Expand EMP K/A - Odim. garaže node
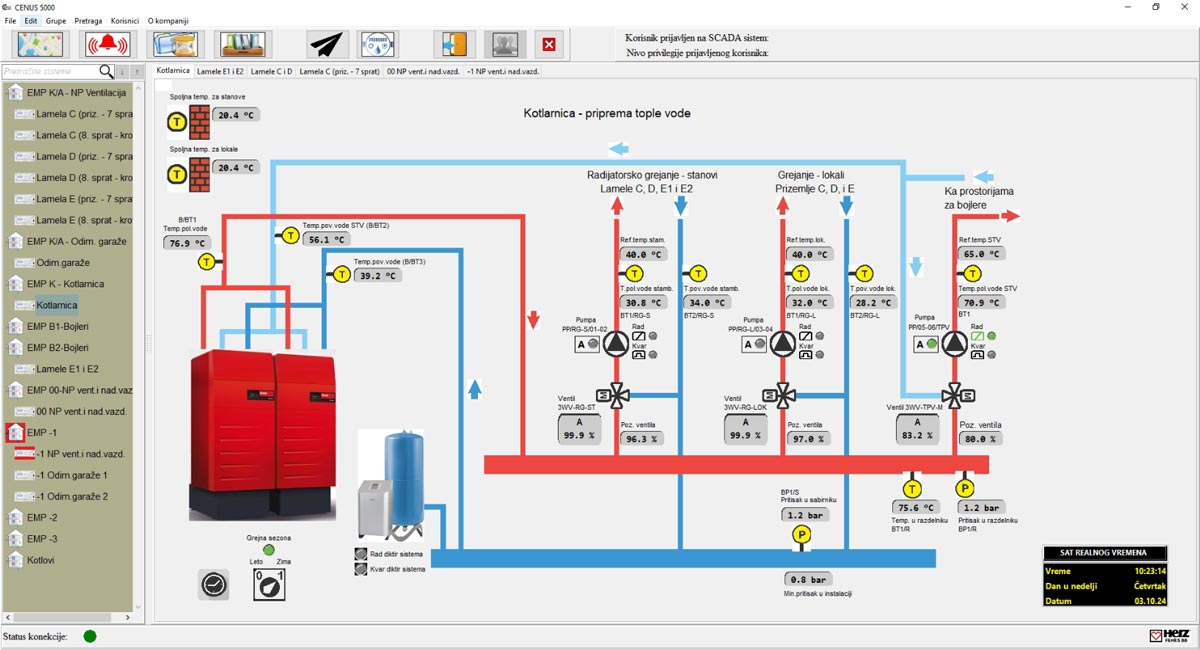This screenshot has width=1200, height=650. (15, 241)
